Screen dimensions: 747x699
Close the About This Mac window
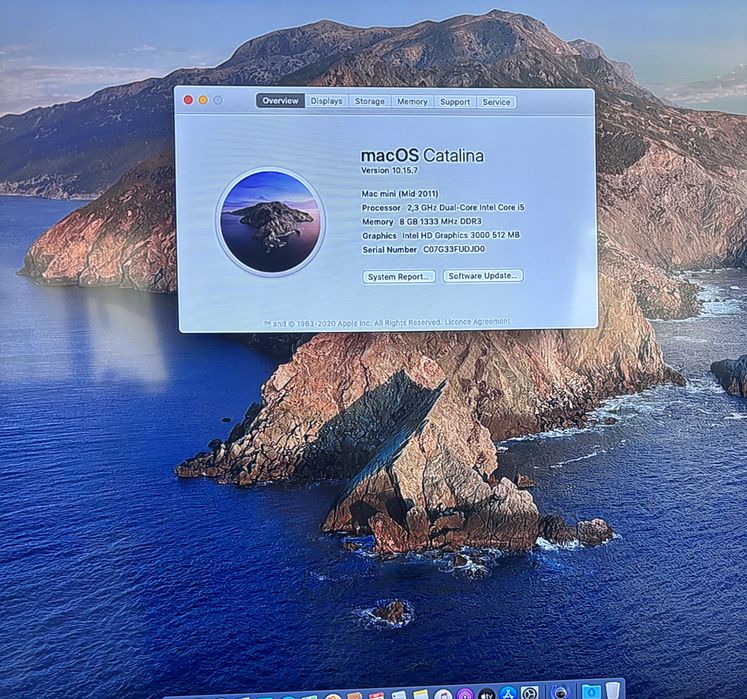[x=188, y=100]
